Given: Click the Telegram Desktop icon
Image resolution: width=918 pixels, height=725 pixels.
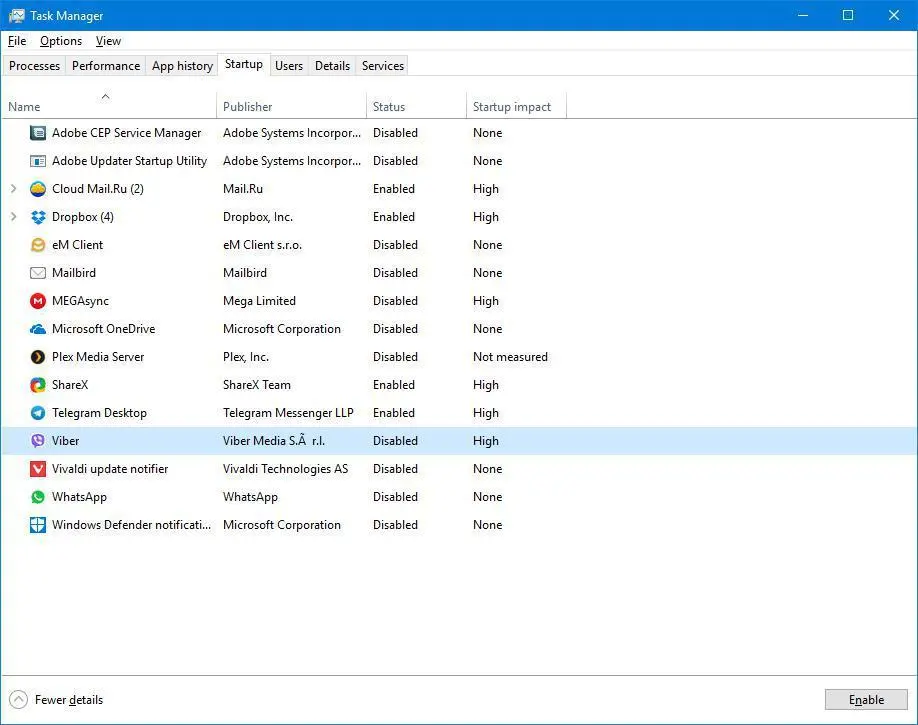Looking at the screenshot, I should 38,413.
